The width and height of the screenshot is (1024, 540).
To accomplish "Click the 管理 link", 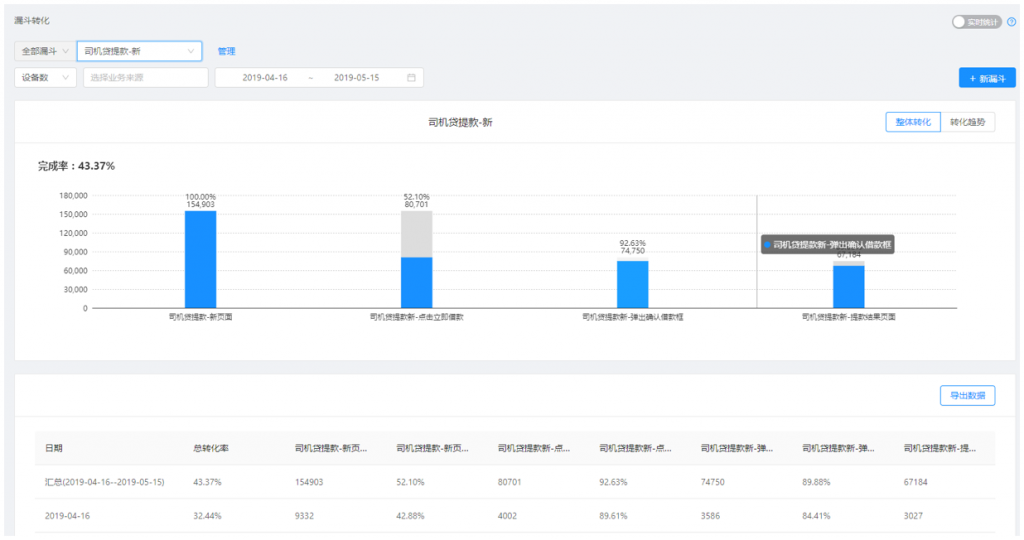I will coord(226,51).
